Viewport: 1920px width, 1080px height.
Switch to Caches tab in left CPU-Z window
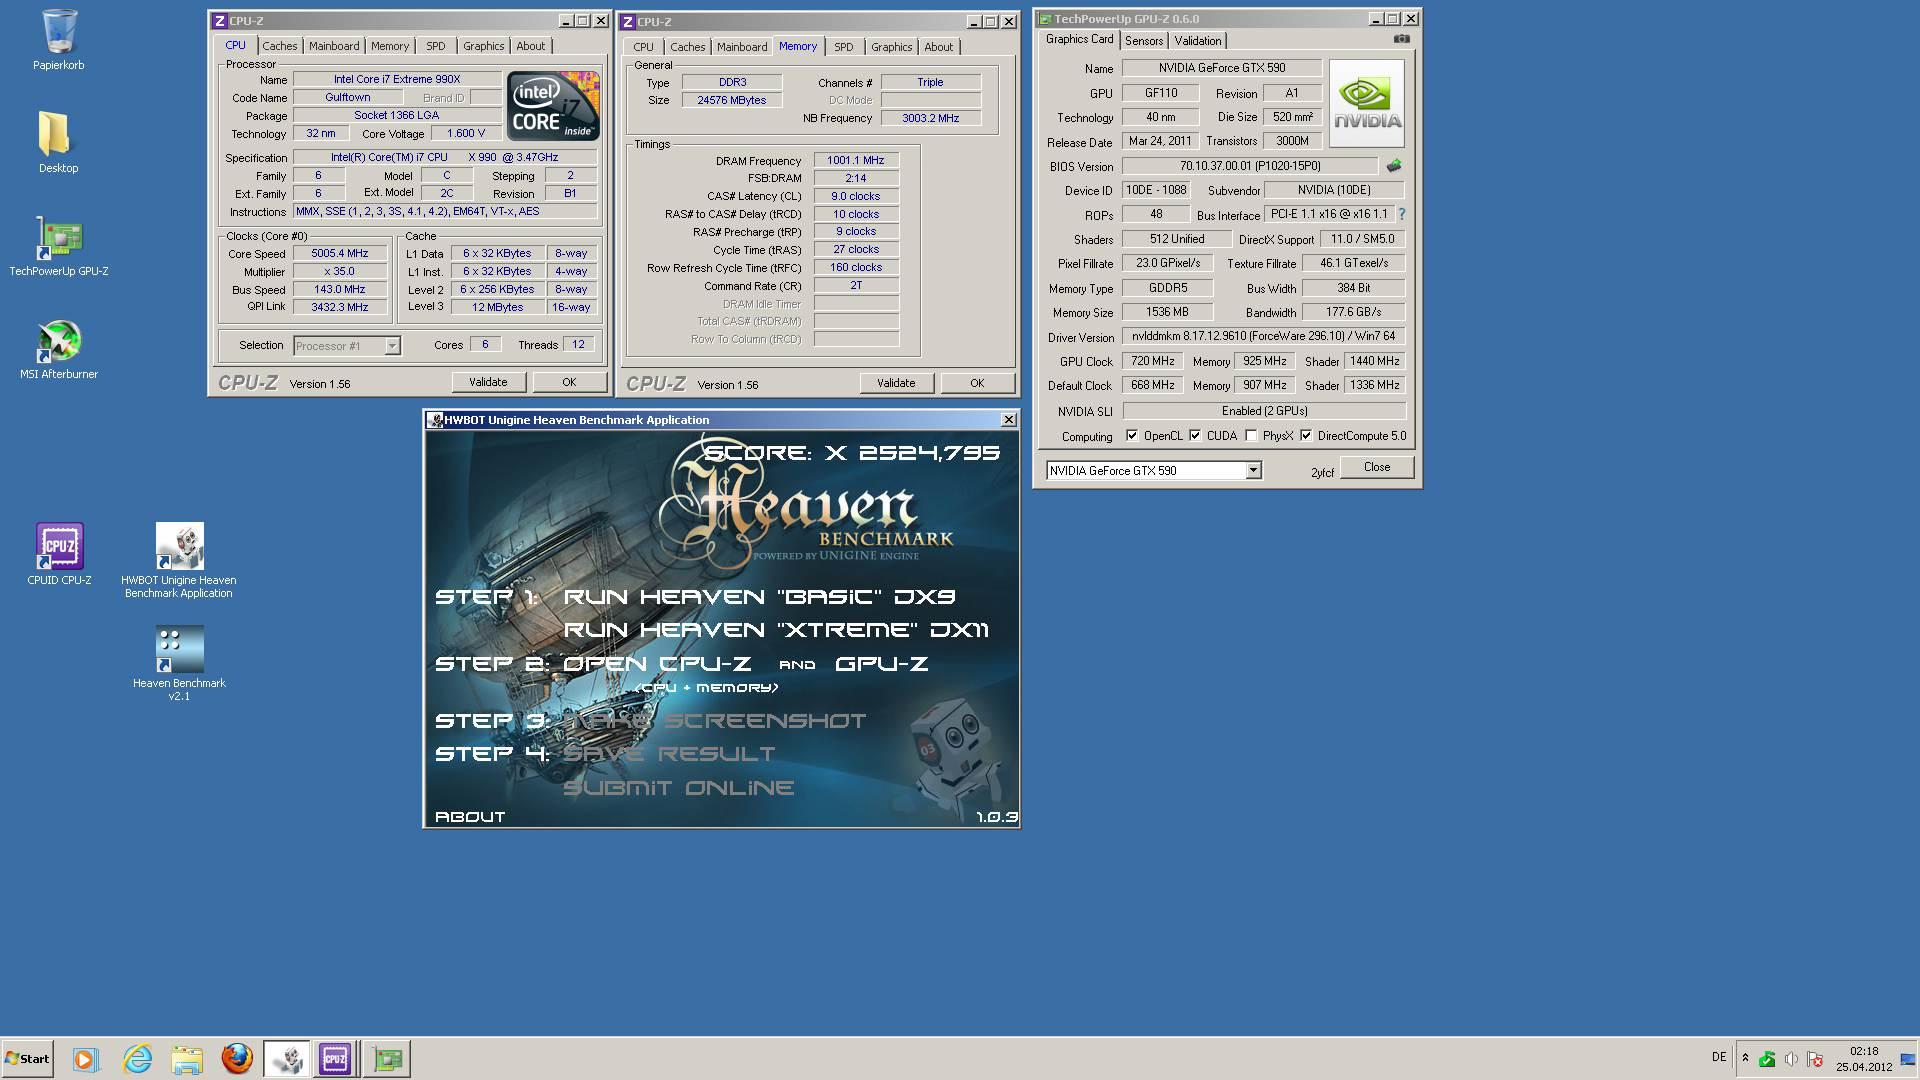click(x=280, y=46)
